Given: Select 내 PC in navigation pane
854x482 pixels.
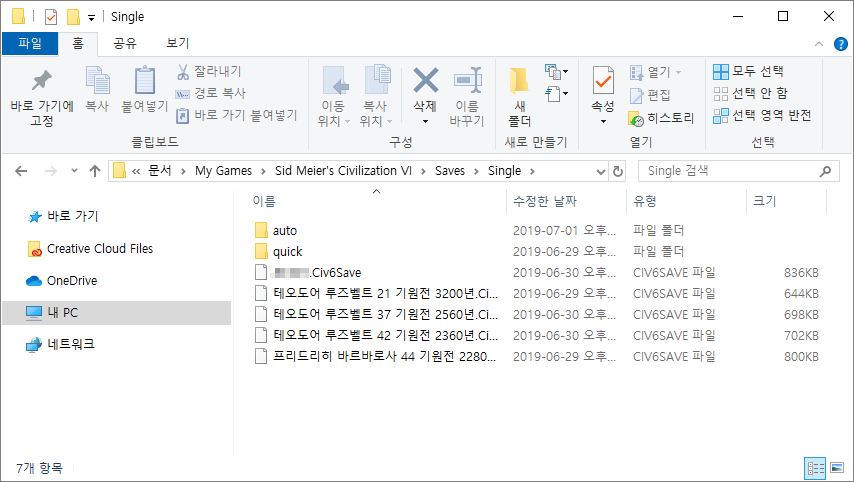Looking at the screenshot, I should 117,313.
